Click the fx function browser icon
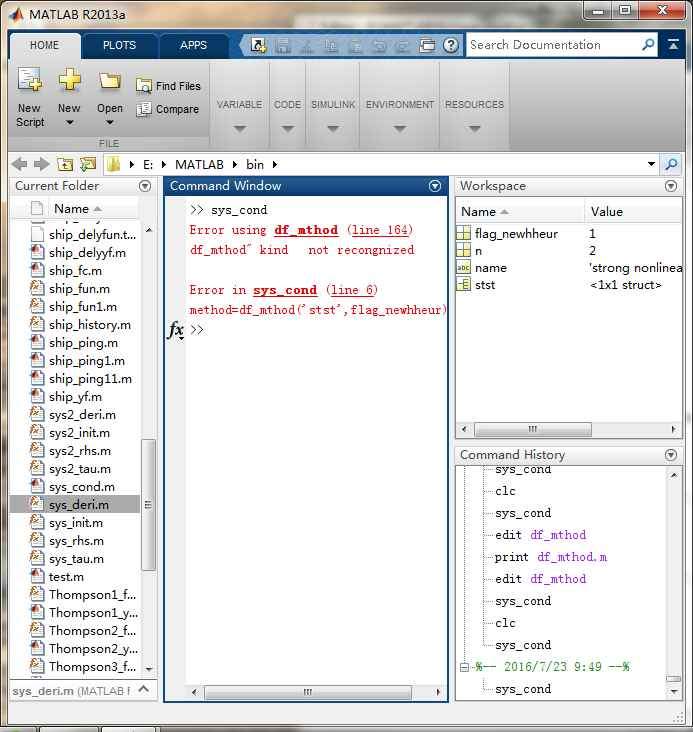The width and height of the screenshot is (693, 732). coord(176,330)
